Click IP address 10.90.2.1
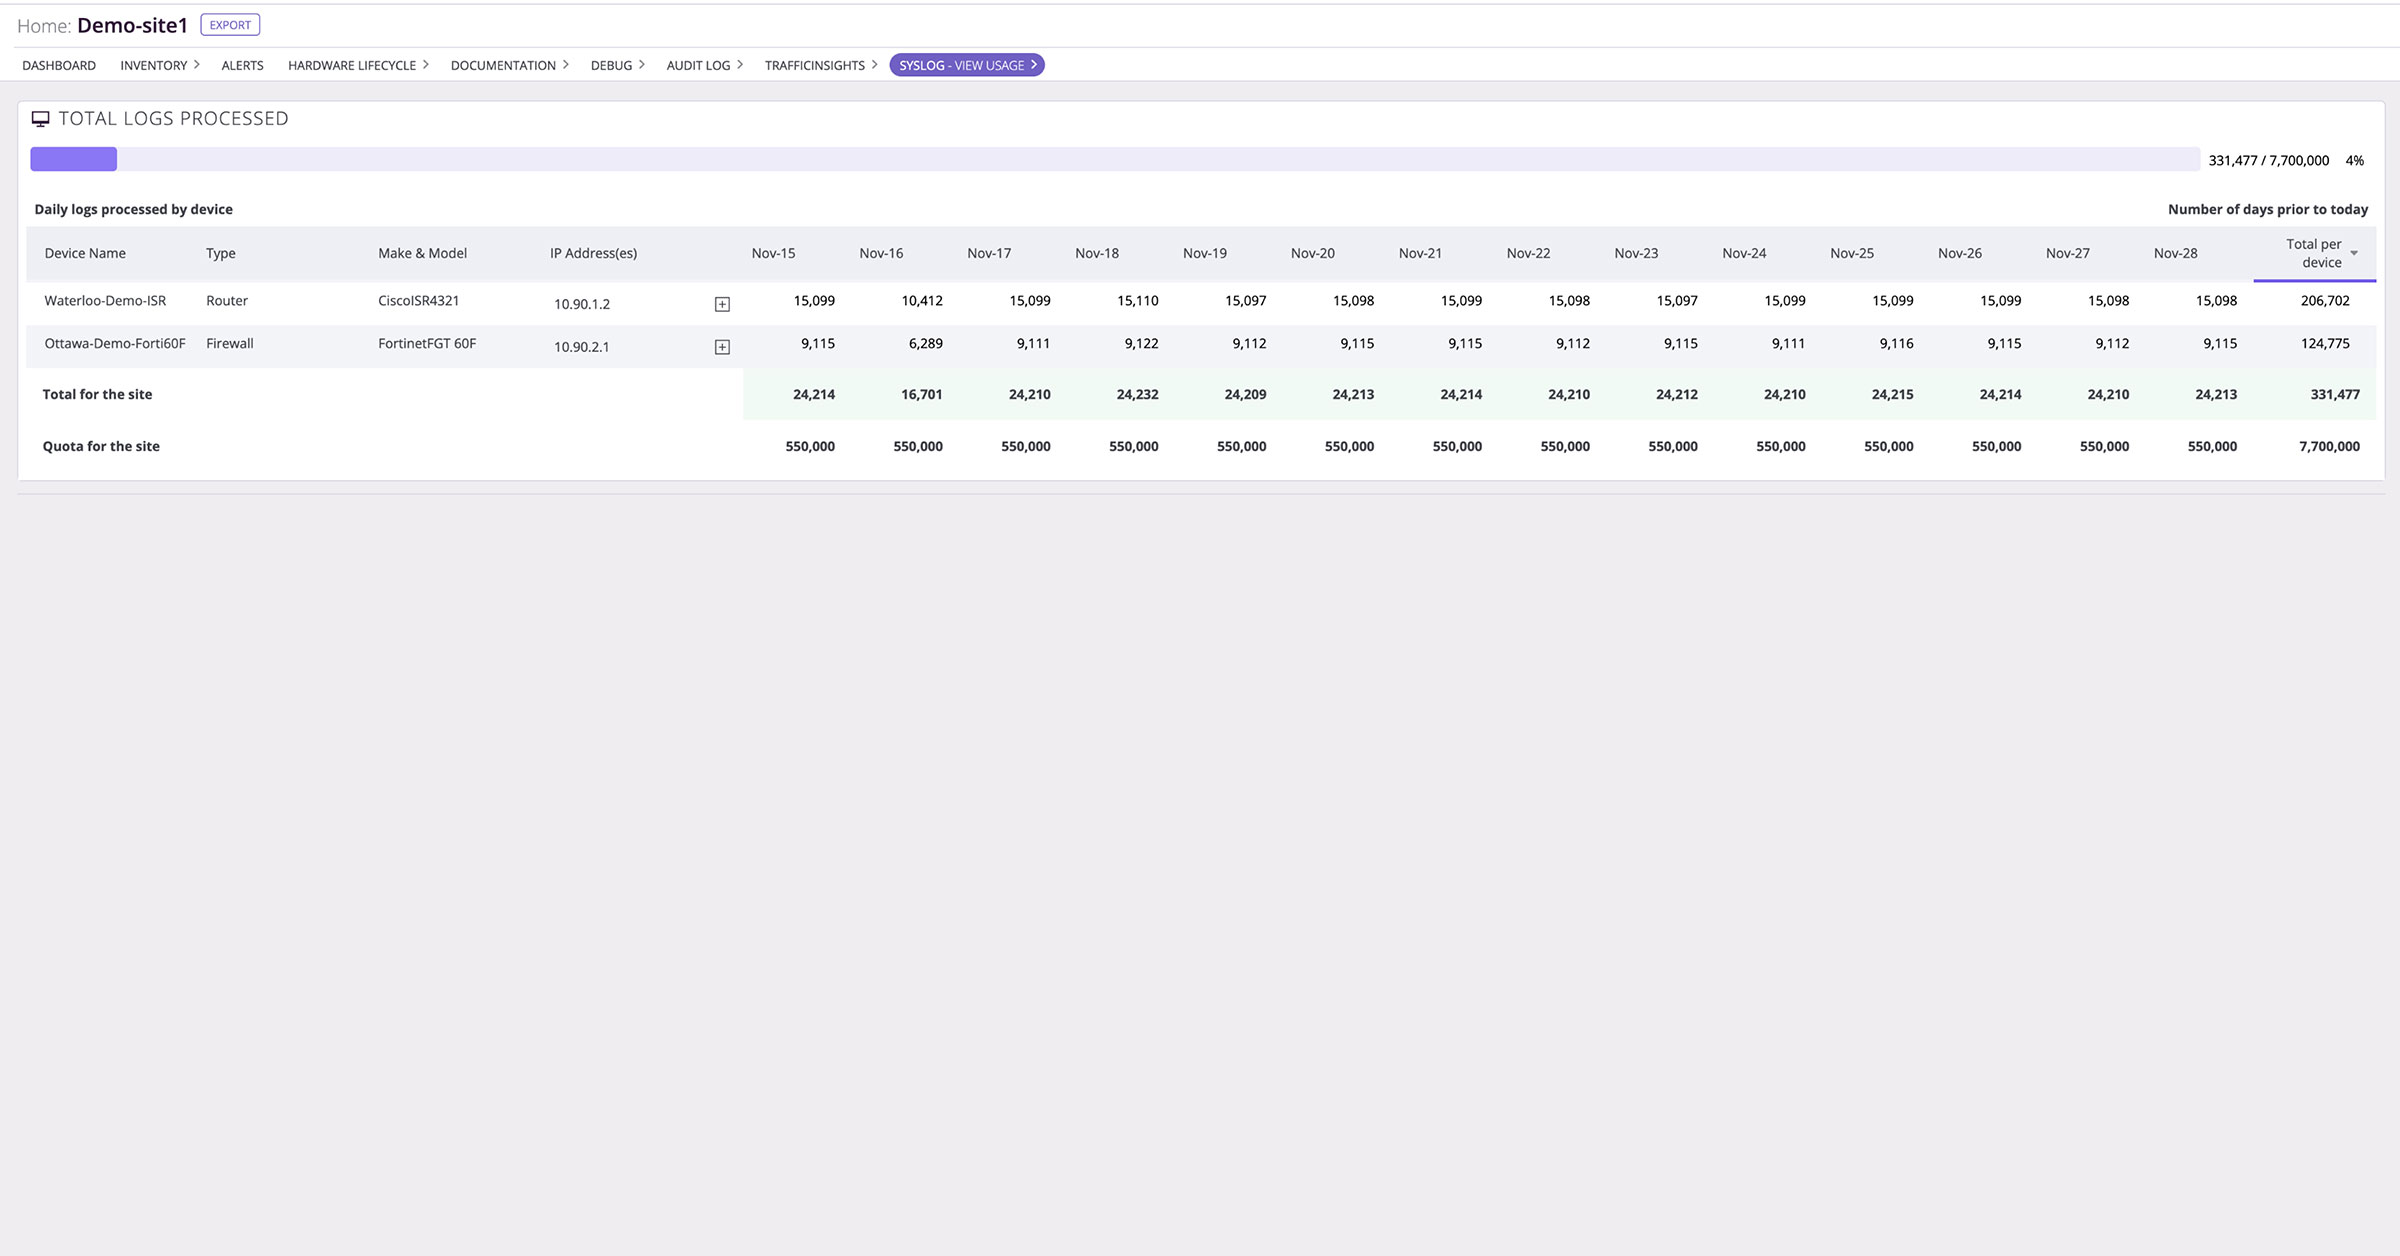Image resolution: width=2400 pixels, height=1256 pixels. (582, 347)
